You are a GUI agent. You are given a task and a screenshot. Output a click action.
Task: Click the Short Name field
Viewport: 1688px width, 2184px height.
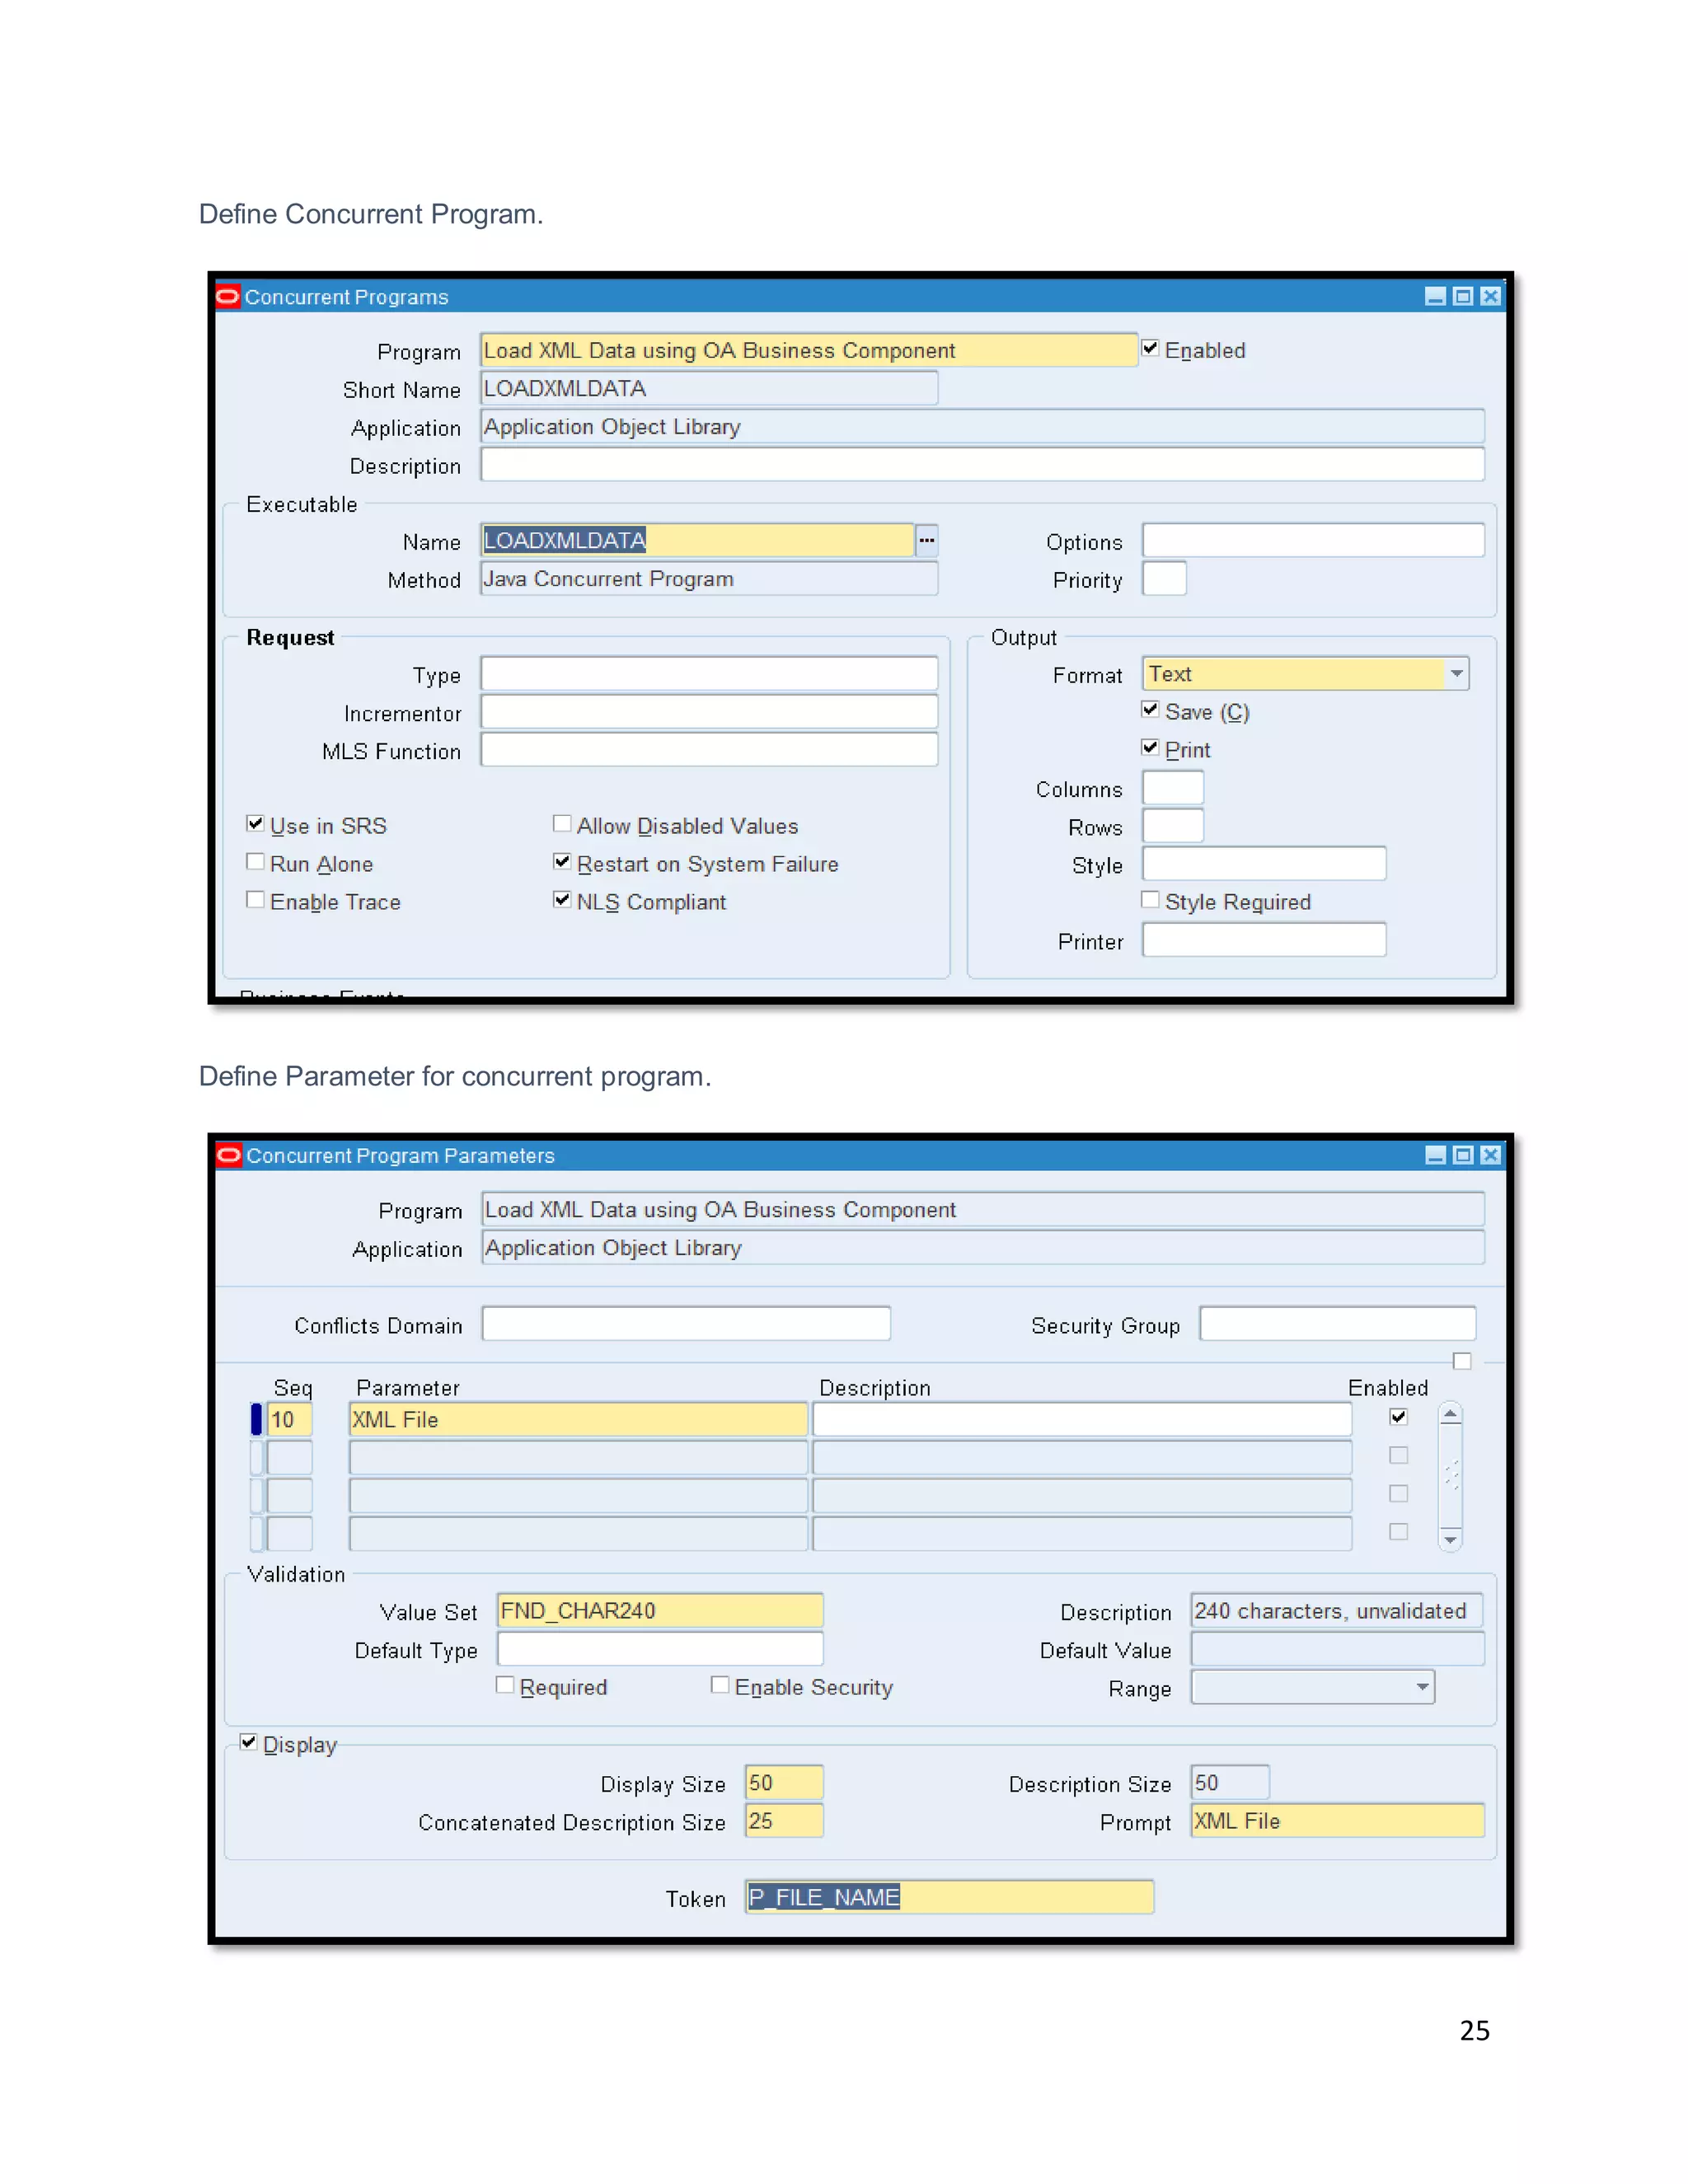click(x=709, y=388)
